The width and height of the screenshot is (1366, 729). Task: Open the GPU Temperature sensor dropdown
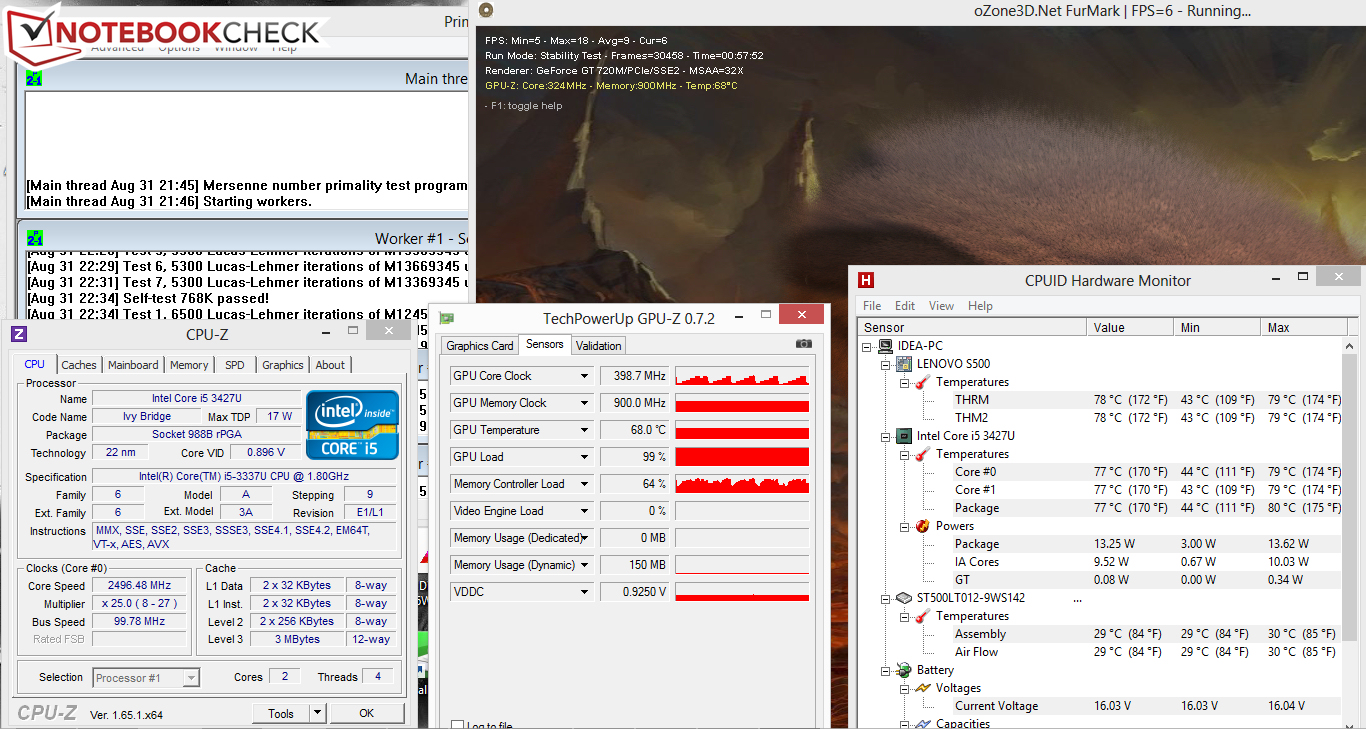pyautogui.click(x=585, y=430)
